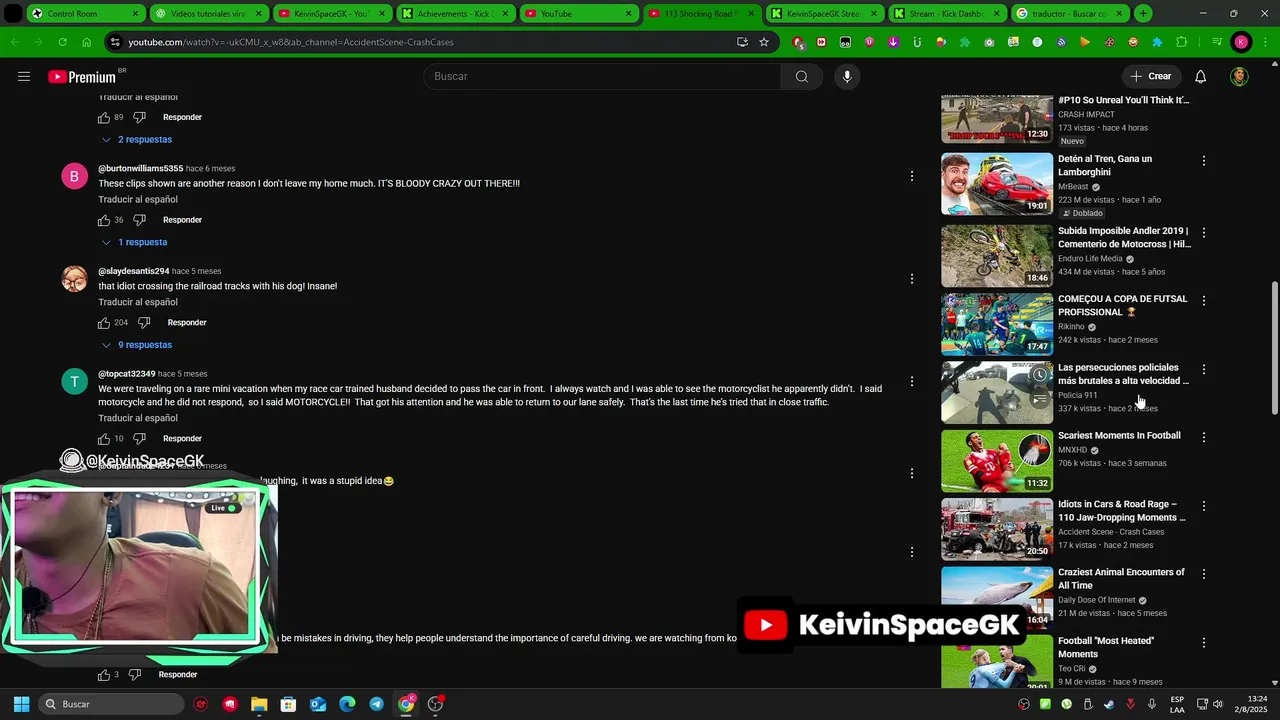Open more options for MrBeast train video
Screen dimensions: 1280x720
pos(1204,161)
